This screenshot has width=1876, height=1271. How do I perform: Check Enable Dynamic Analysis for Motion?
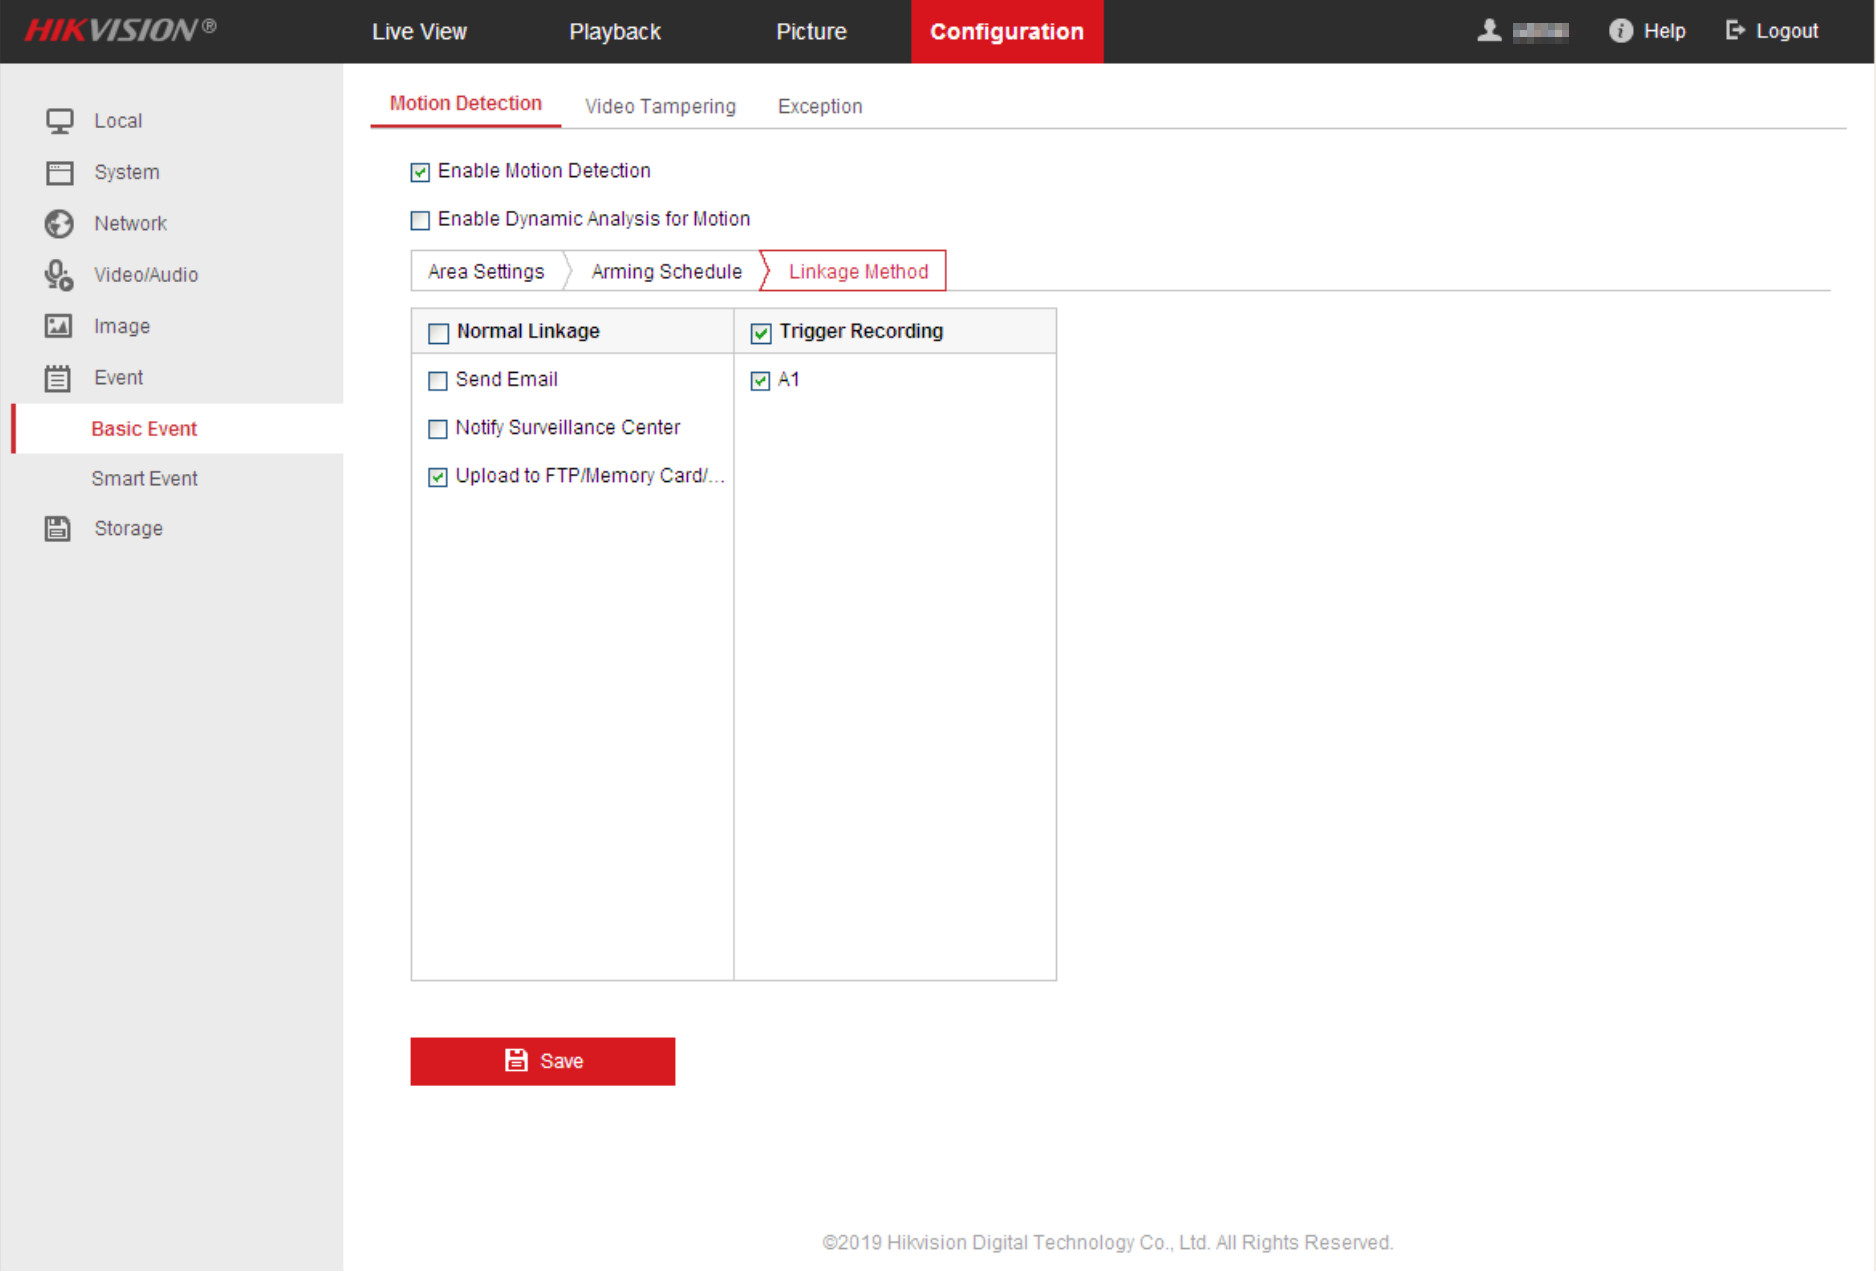(420, 220)
